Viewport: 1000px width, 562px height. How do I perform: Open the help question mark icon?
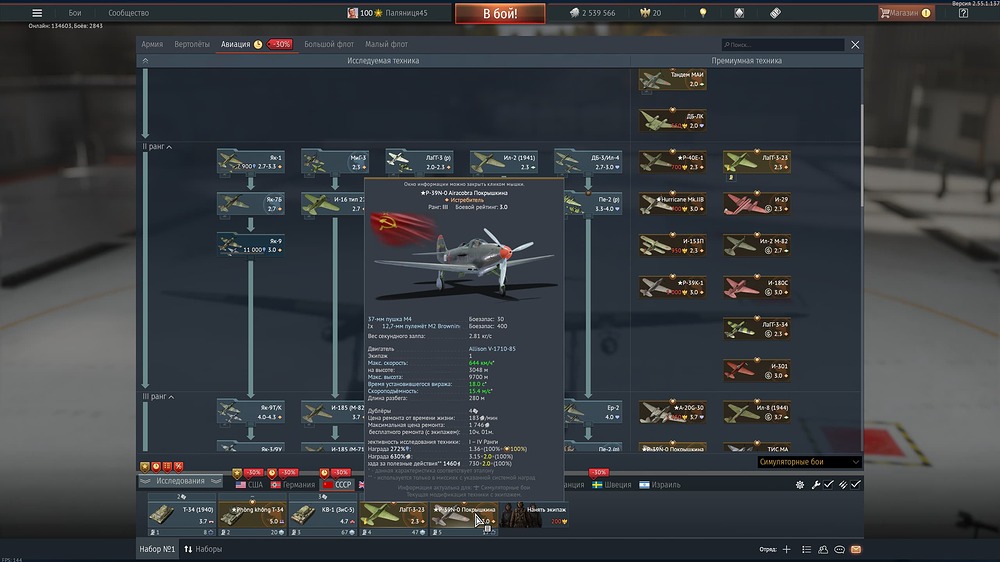[963, 13]
